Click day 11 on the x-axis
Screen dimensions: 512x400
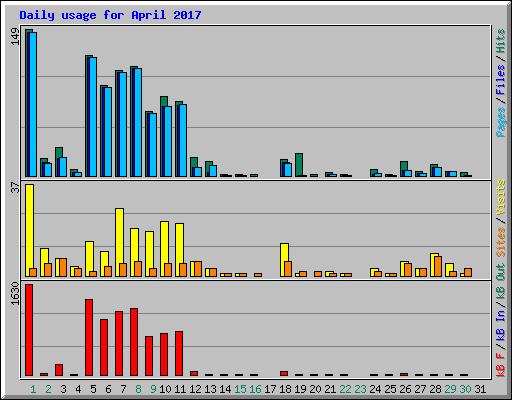[180, 389]
